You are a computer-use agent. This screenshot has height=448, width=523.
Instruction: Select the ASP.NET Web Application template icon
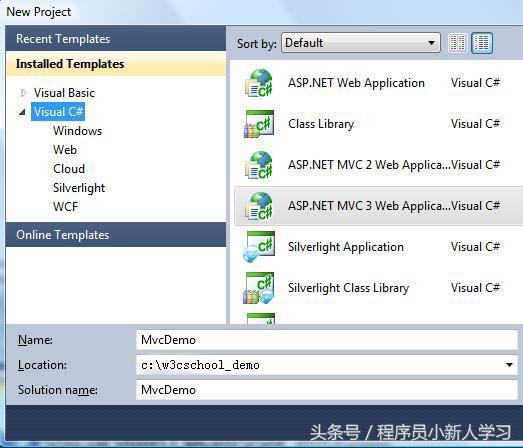tap(259, 83)
